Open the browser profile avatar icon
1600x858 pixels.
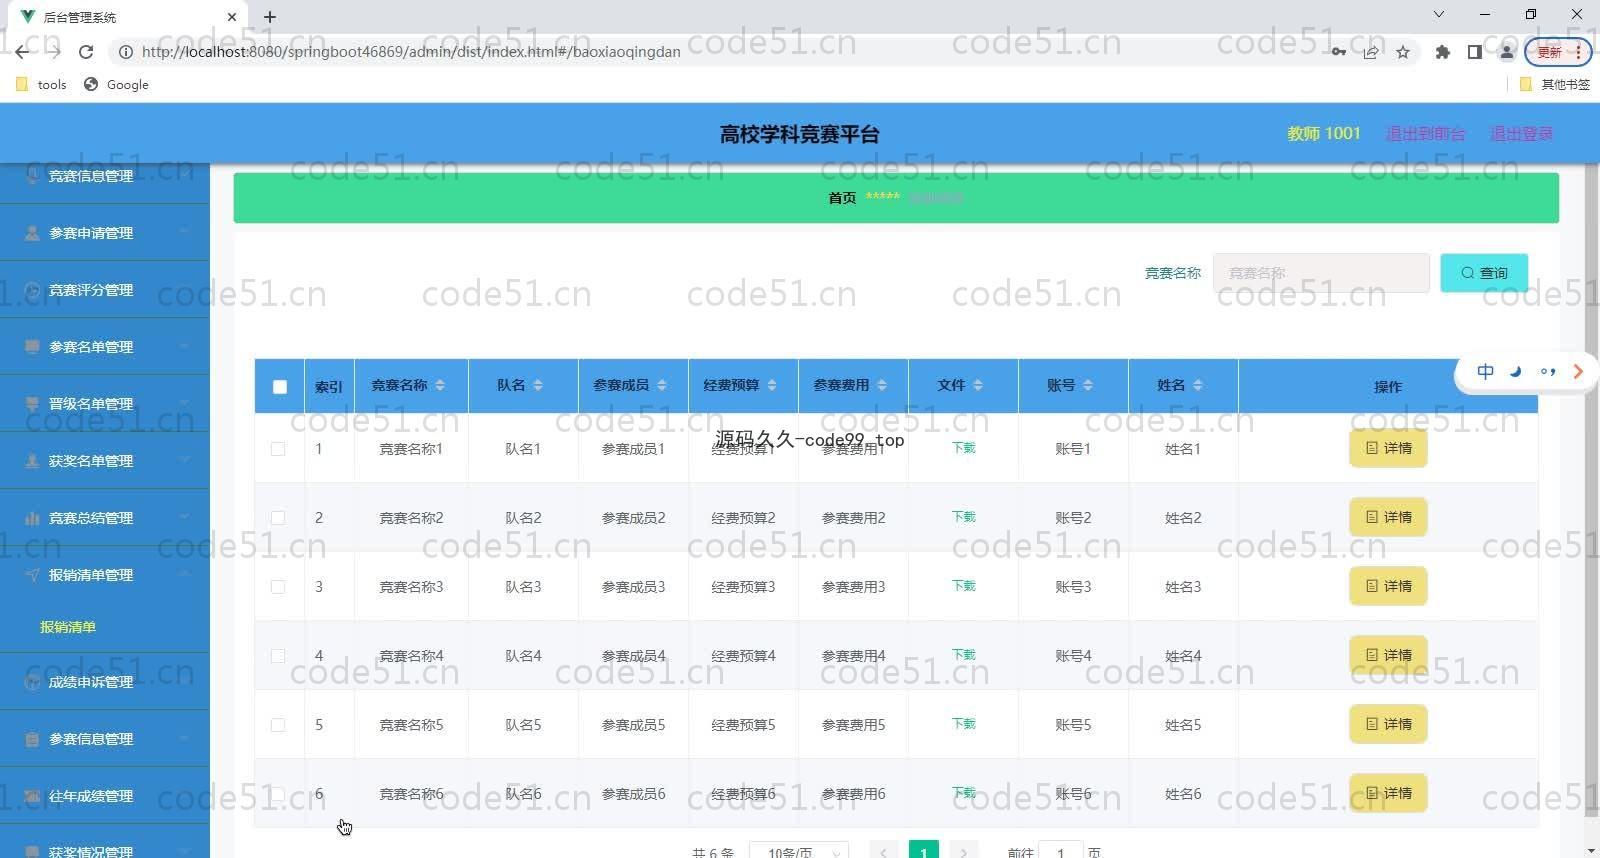click(1506, 52)
